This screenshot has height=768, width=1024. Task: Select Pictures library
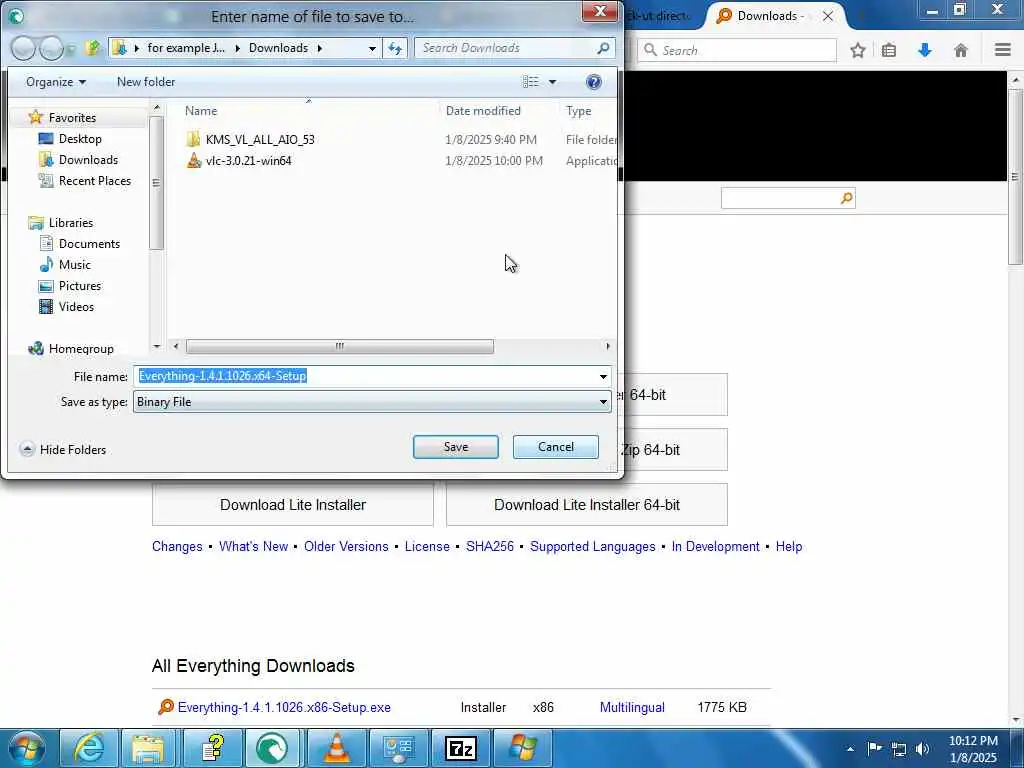coord(80,285)
